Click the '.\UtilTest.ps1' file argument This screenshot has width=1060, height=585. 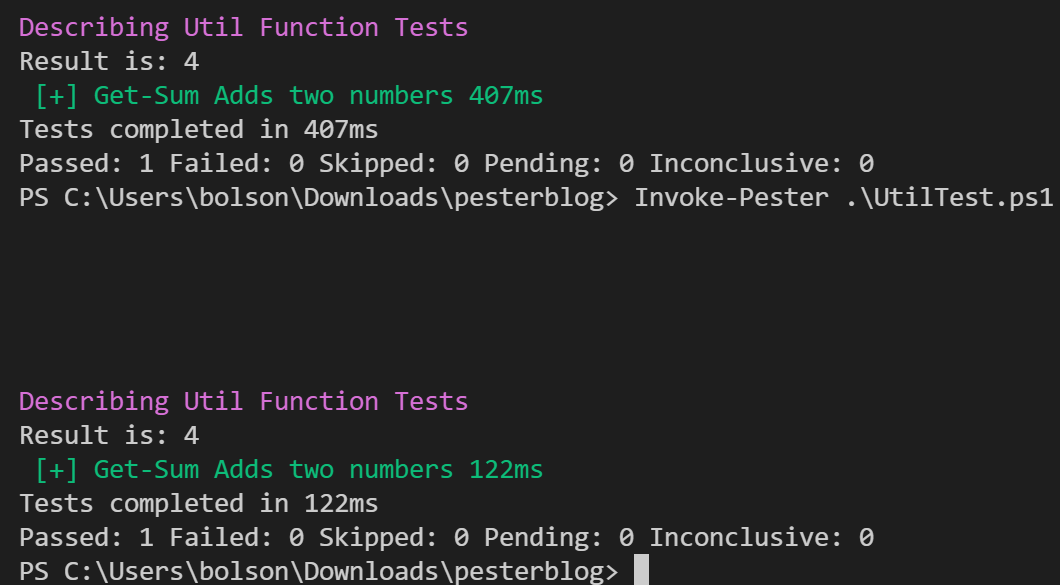pyautogui.click(x=950, y=197)
